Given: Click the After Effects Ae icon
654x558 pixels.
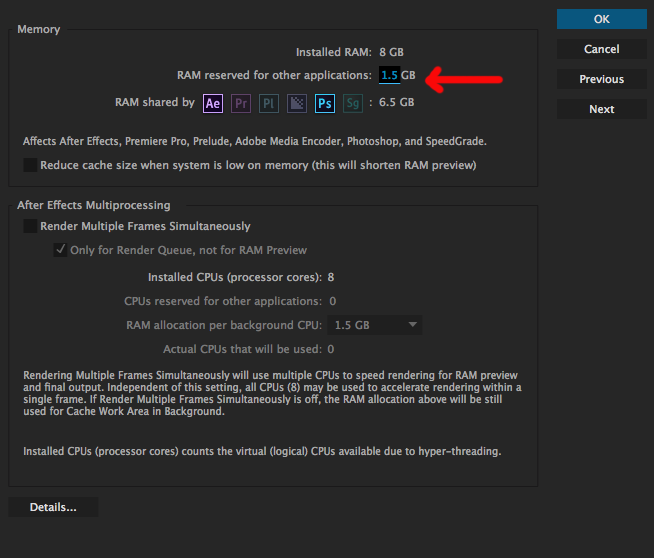Looking at the screenshot, I should tap(213, 103).
